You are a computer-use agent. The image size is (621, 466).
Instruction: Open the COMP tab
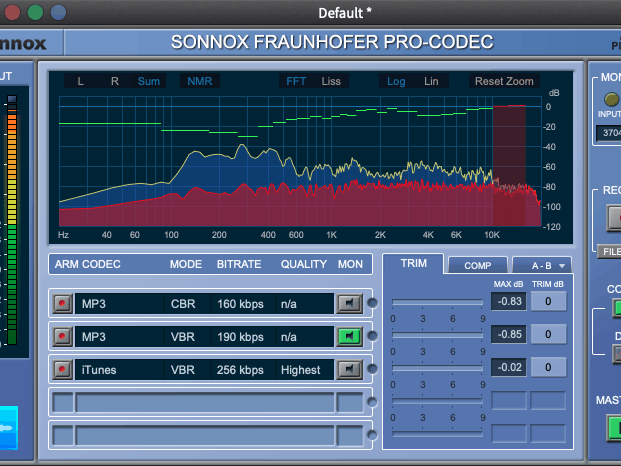[x=478, y=265]
